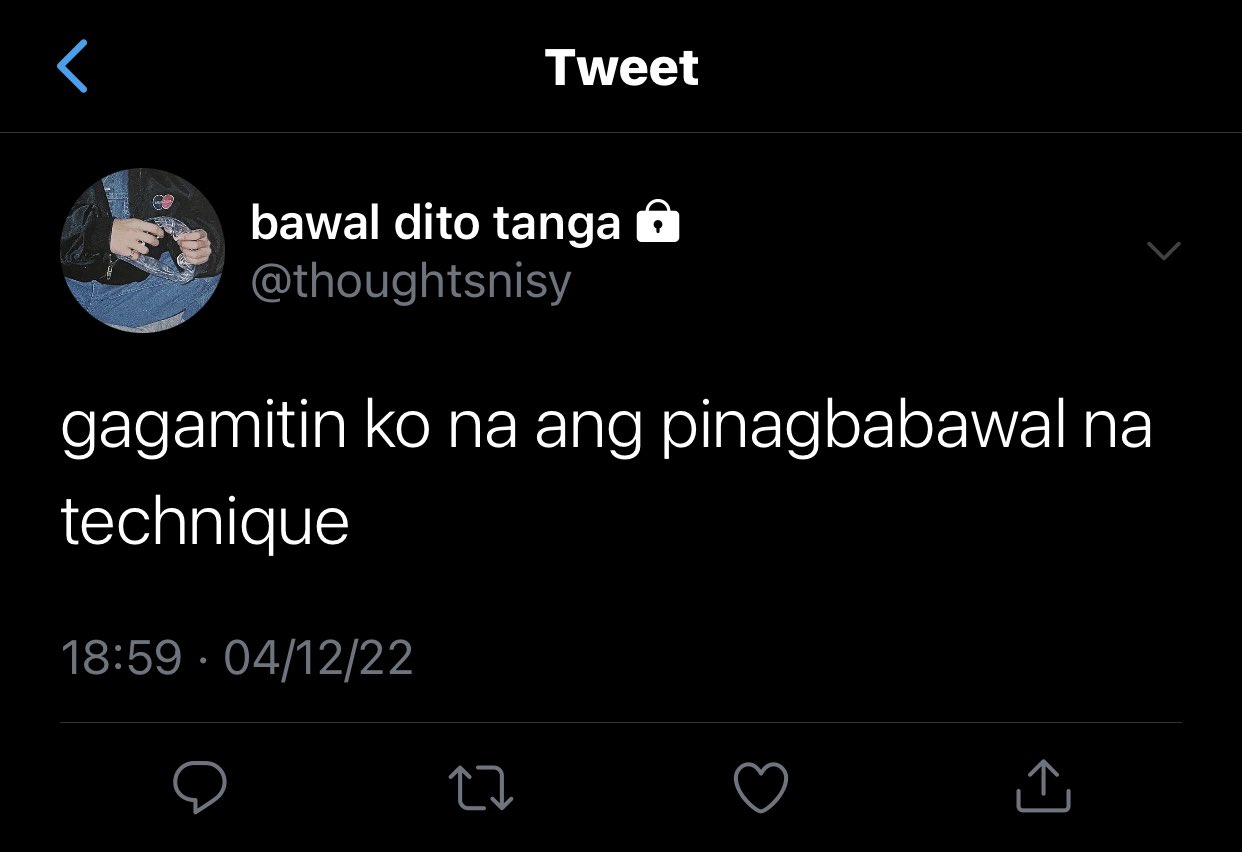Click the 04/12/22 date
Screen dimensions: 1242x852
318,658
